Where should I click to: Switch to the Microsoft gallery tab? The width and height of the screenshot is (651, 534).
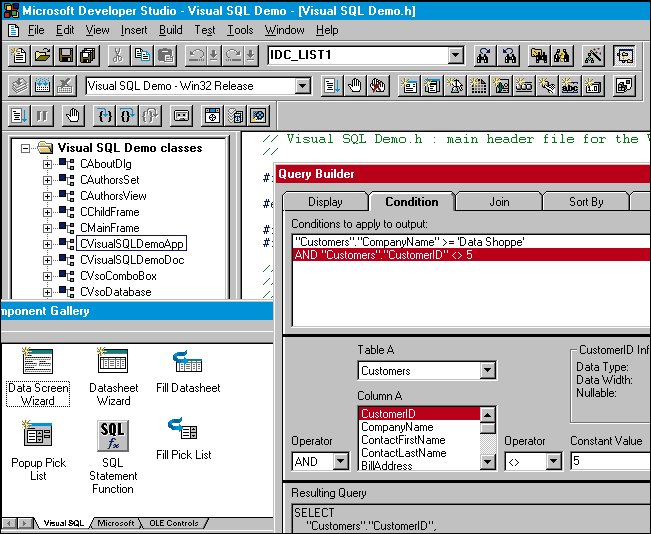click(x=115, y=523)
